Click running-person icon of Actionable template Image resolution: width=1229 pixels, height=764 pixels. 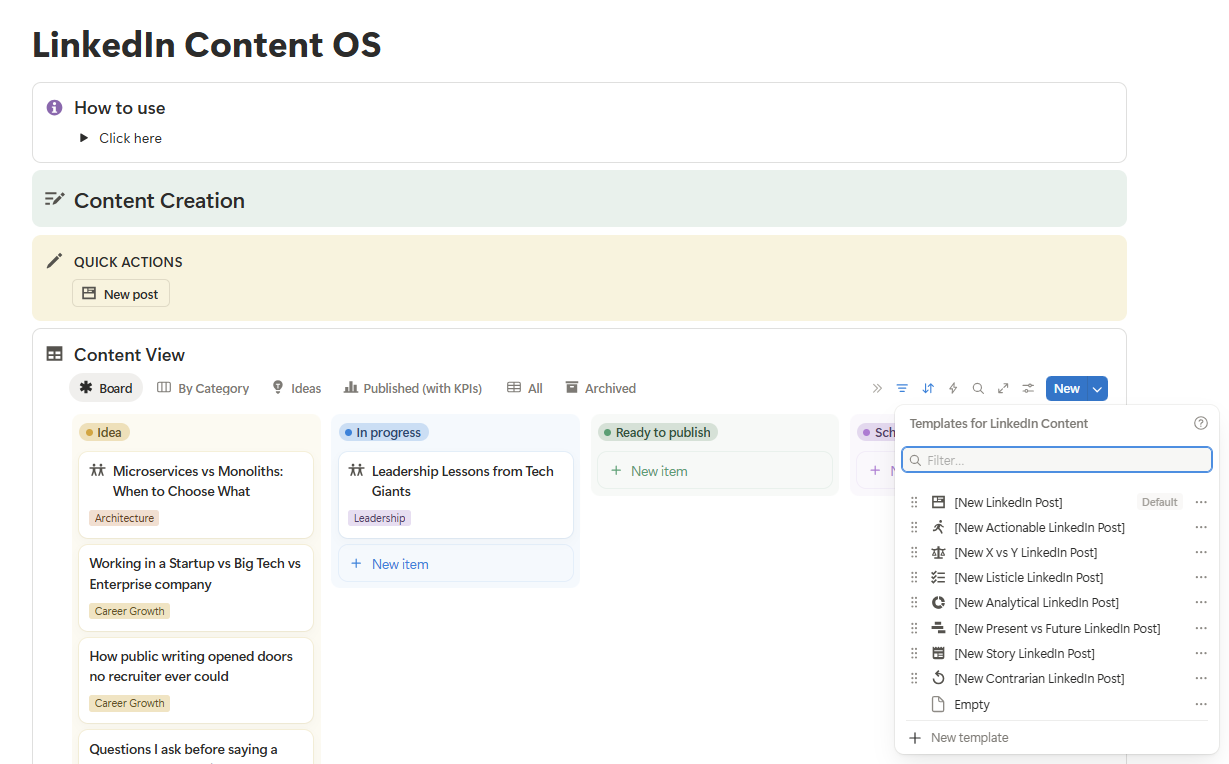point(938,527)
